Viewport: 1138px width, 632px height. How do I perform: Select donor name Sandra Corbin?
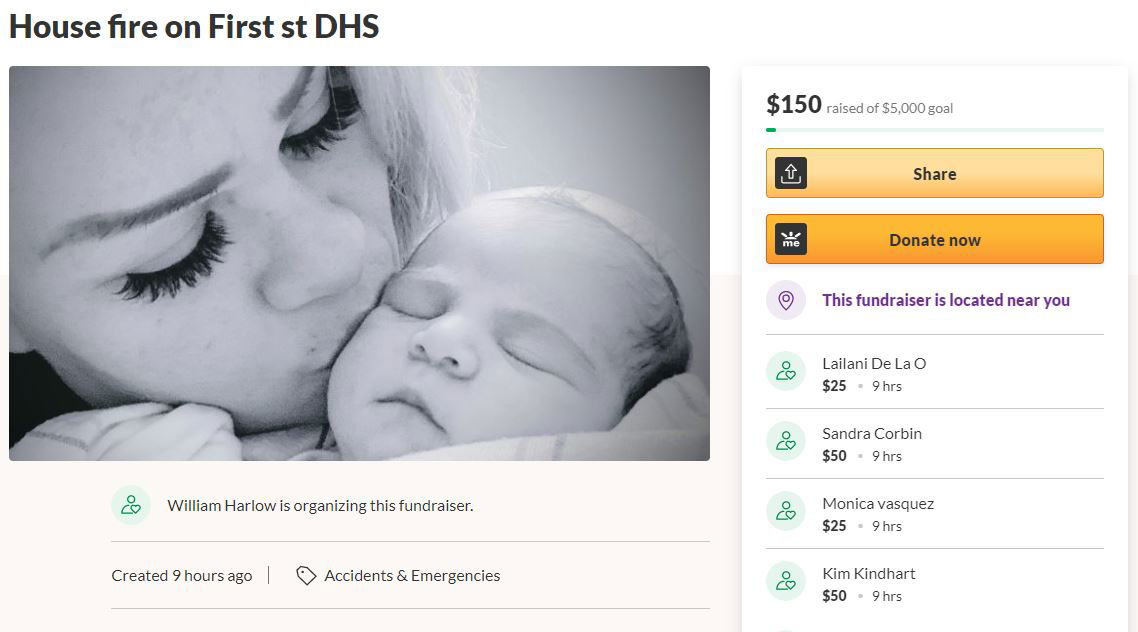click(x=872, y=433)
